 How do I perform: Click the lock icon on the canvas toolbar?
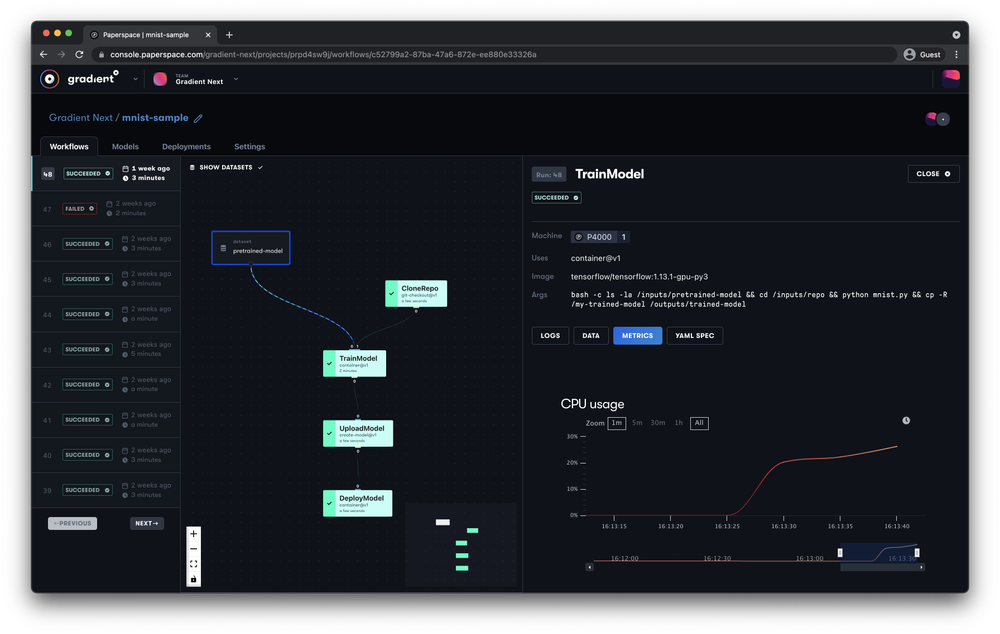(193, 578)
